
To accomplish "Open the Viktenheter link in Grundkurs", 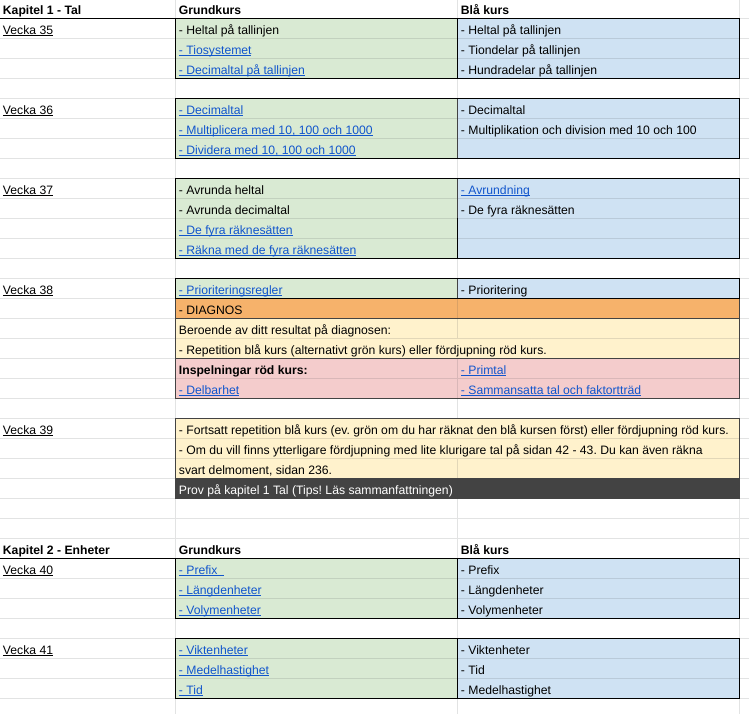I will click(x=216, y=650).
